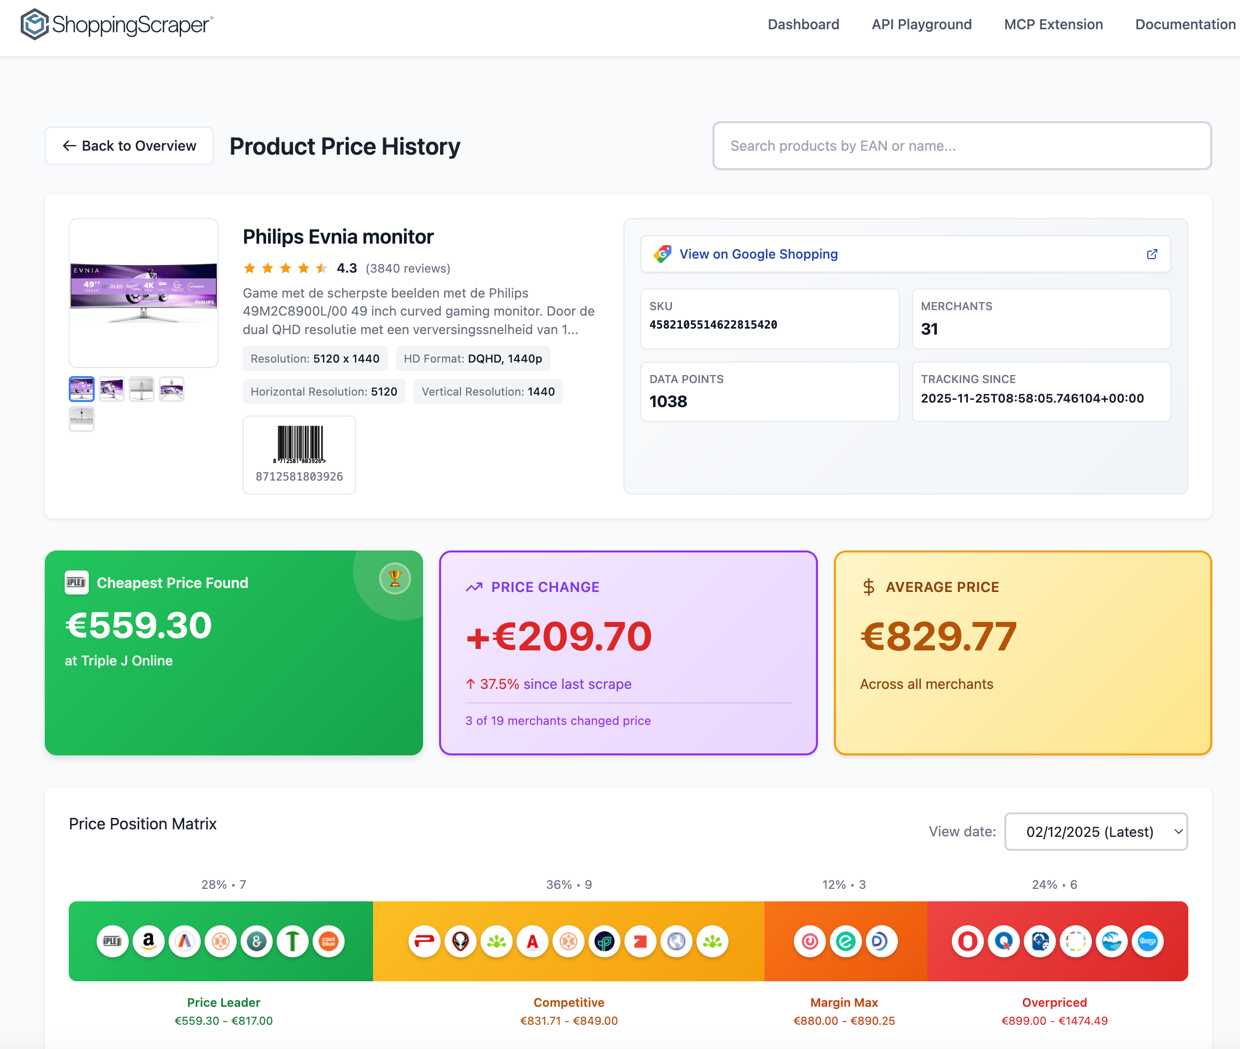Viewport: 1240px width, 1049px height.
Task: Select the ampersand merchant logo in Price Leader
Action: pos(257,941)
